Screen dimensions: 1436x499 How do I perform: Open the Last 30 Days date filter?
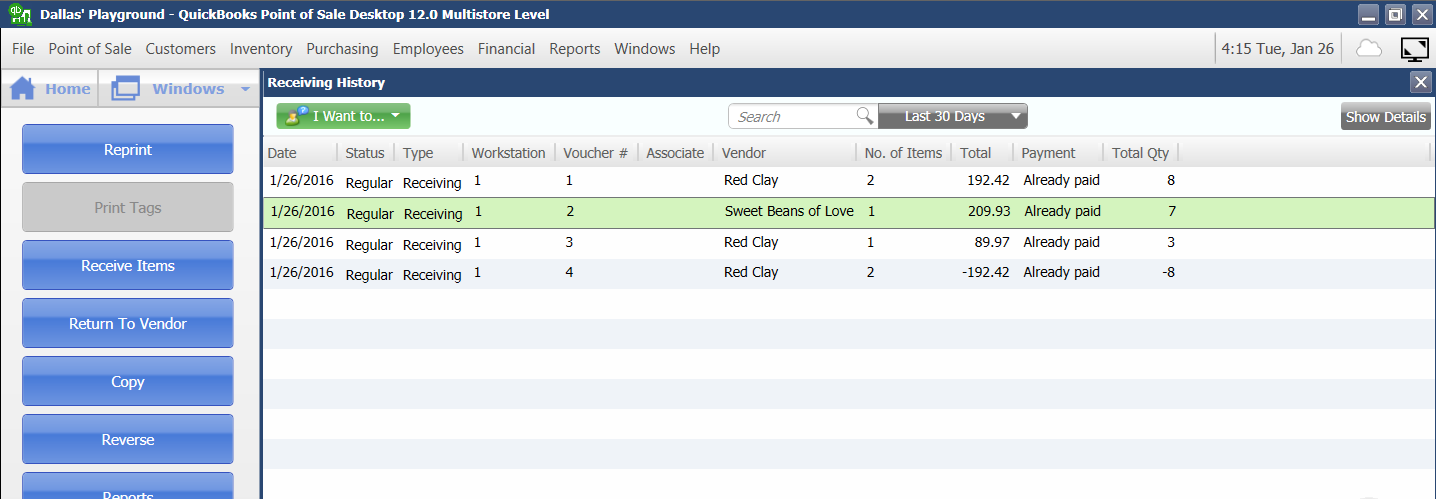point(952,116)
